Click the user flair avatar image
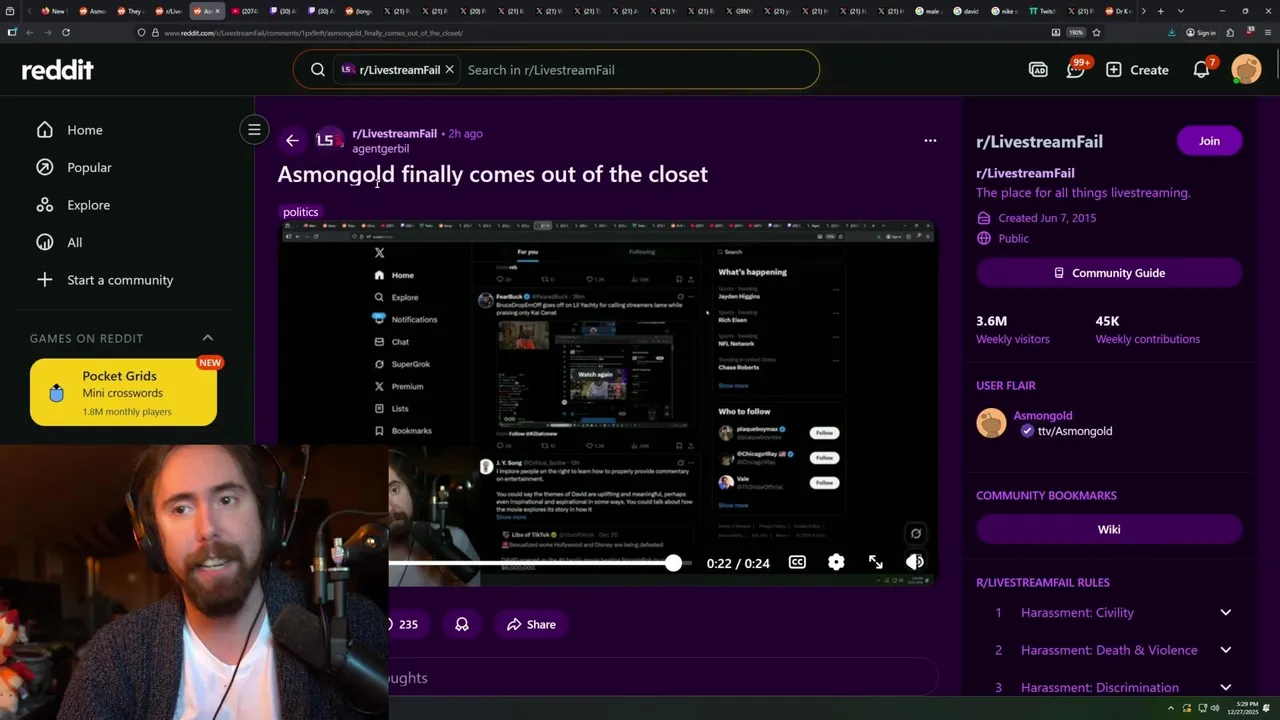1280x720 pixels. click(x=991, y=423)
